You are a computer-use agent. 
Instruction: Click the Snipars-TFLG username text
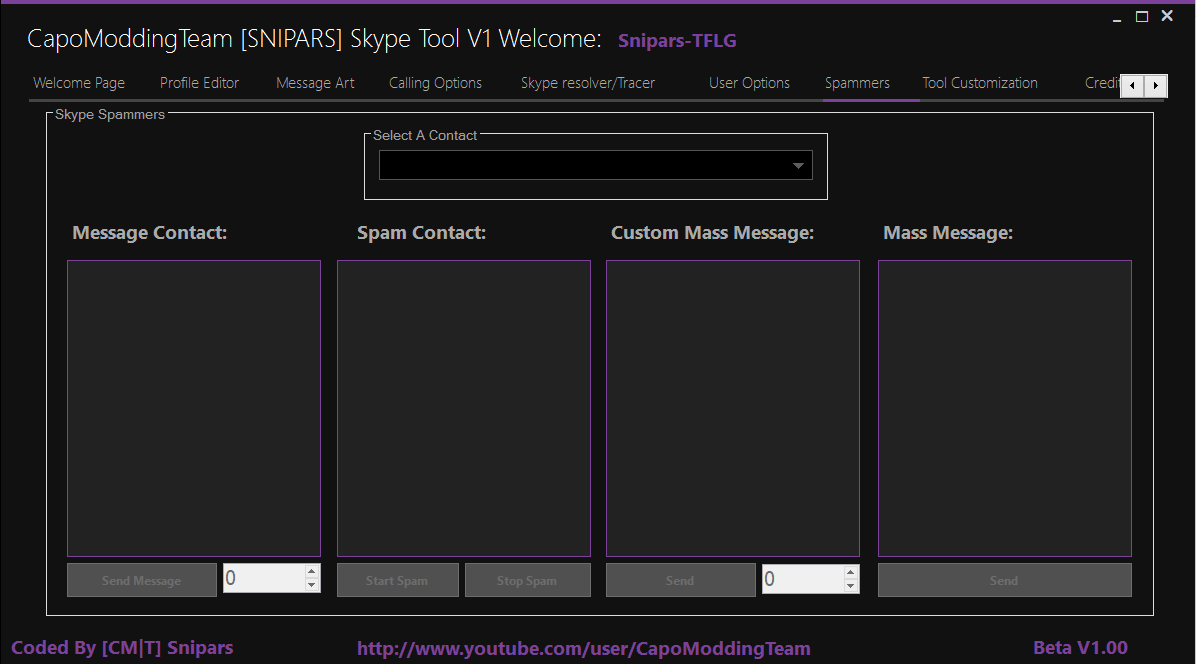677,41
